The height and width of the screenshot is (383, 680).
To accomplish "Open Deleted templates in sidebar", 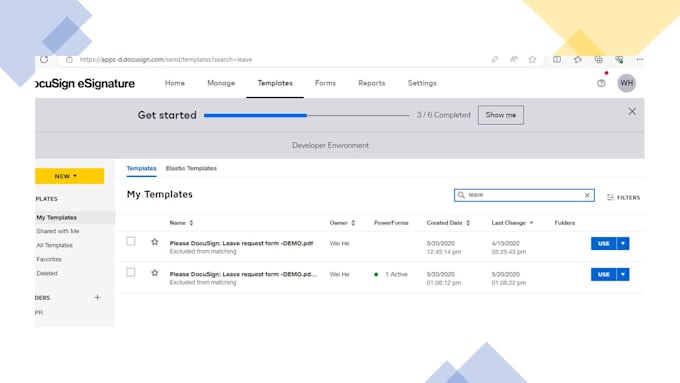I will pos(46,273).
